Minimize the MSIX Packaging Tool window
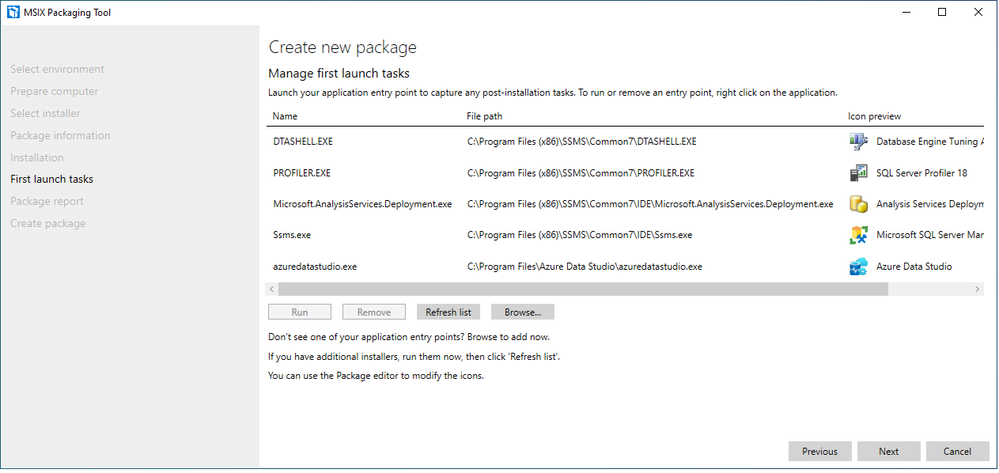The height and width of the screenshot is (473, 999). click(906, 11)
